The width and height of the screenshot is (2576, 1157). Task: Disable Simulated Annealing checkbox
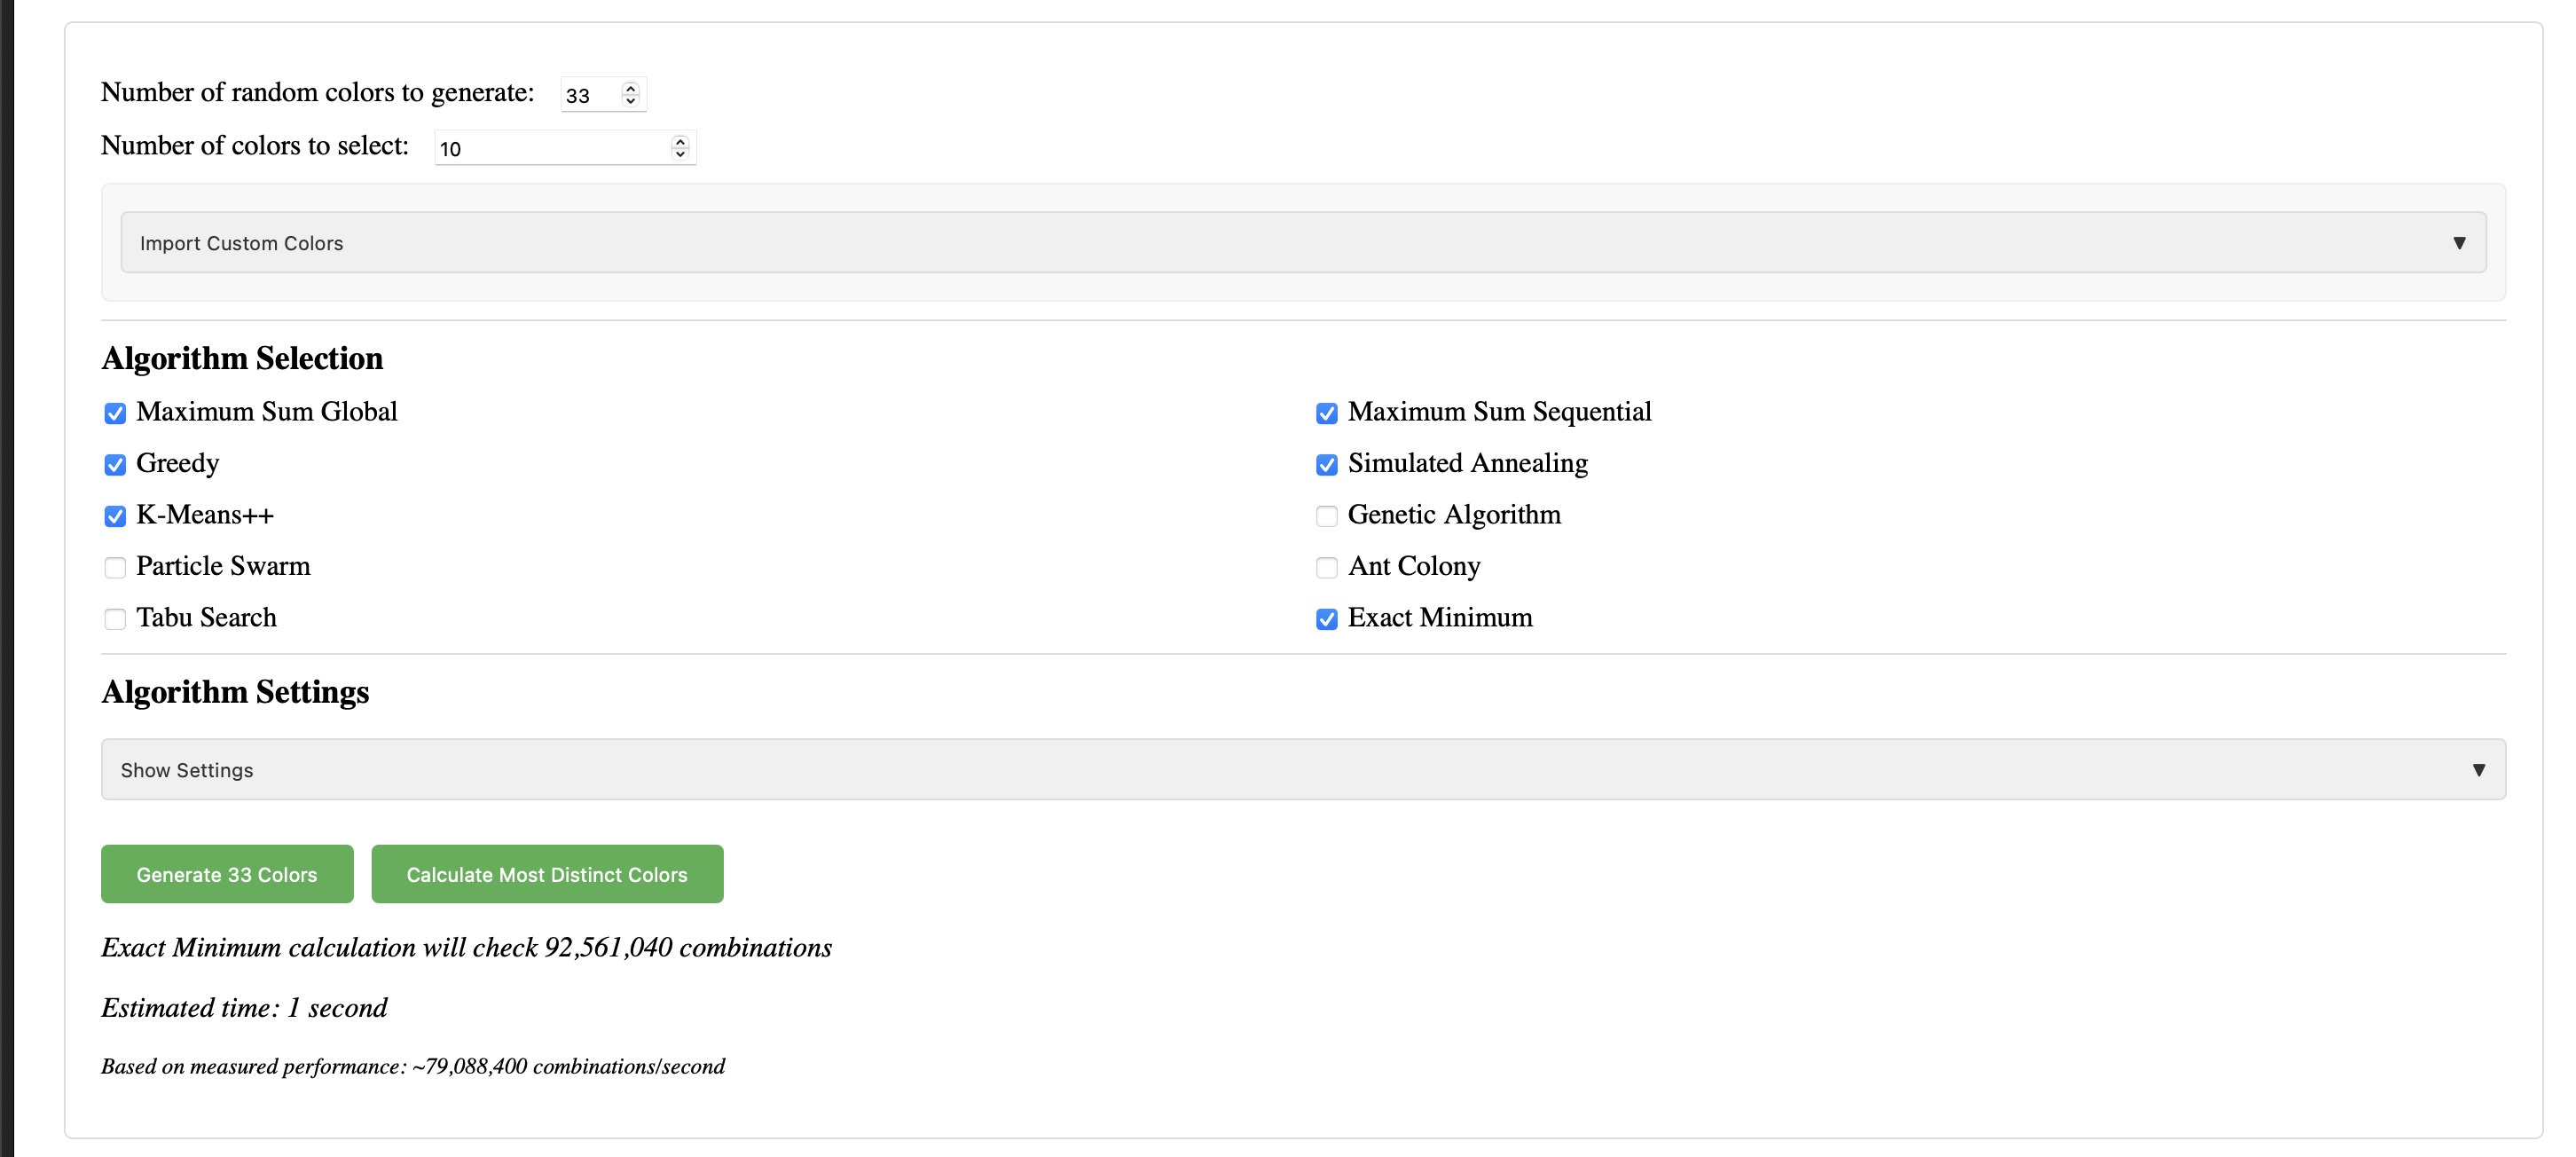pyautogui.click(x=1326, y=465)
